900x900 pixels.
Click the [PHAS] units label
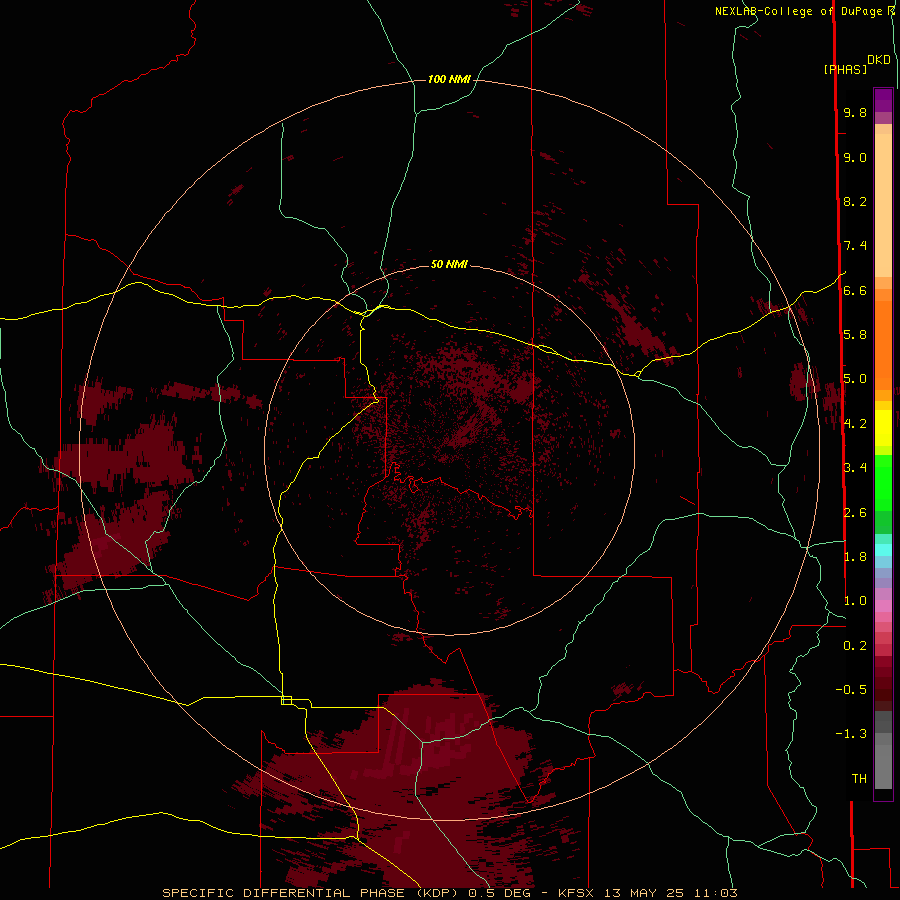coord(845,69)
